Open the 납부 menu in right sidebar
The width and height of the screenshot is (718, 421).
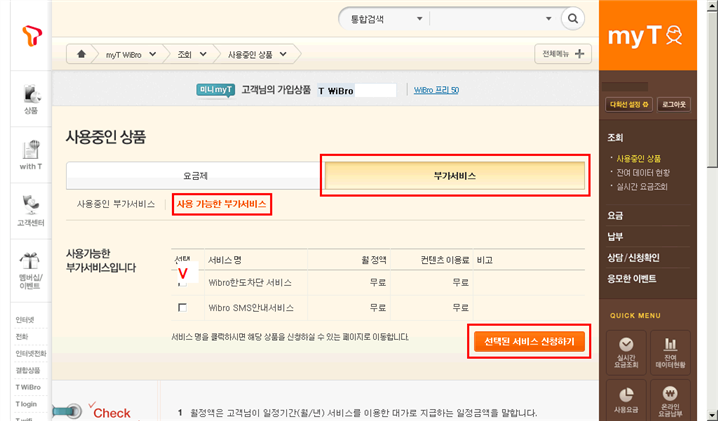point(615,236)
